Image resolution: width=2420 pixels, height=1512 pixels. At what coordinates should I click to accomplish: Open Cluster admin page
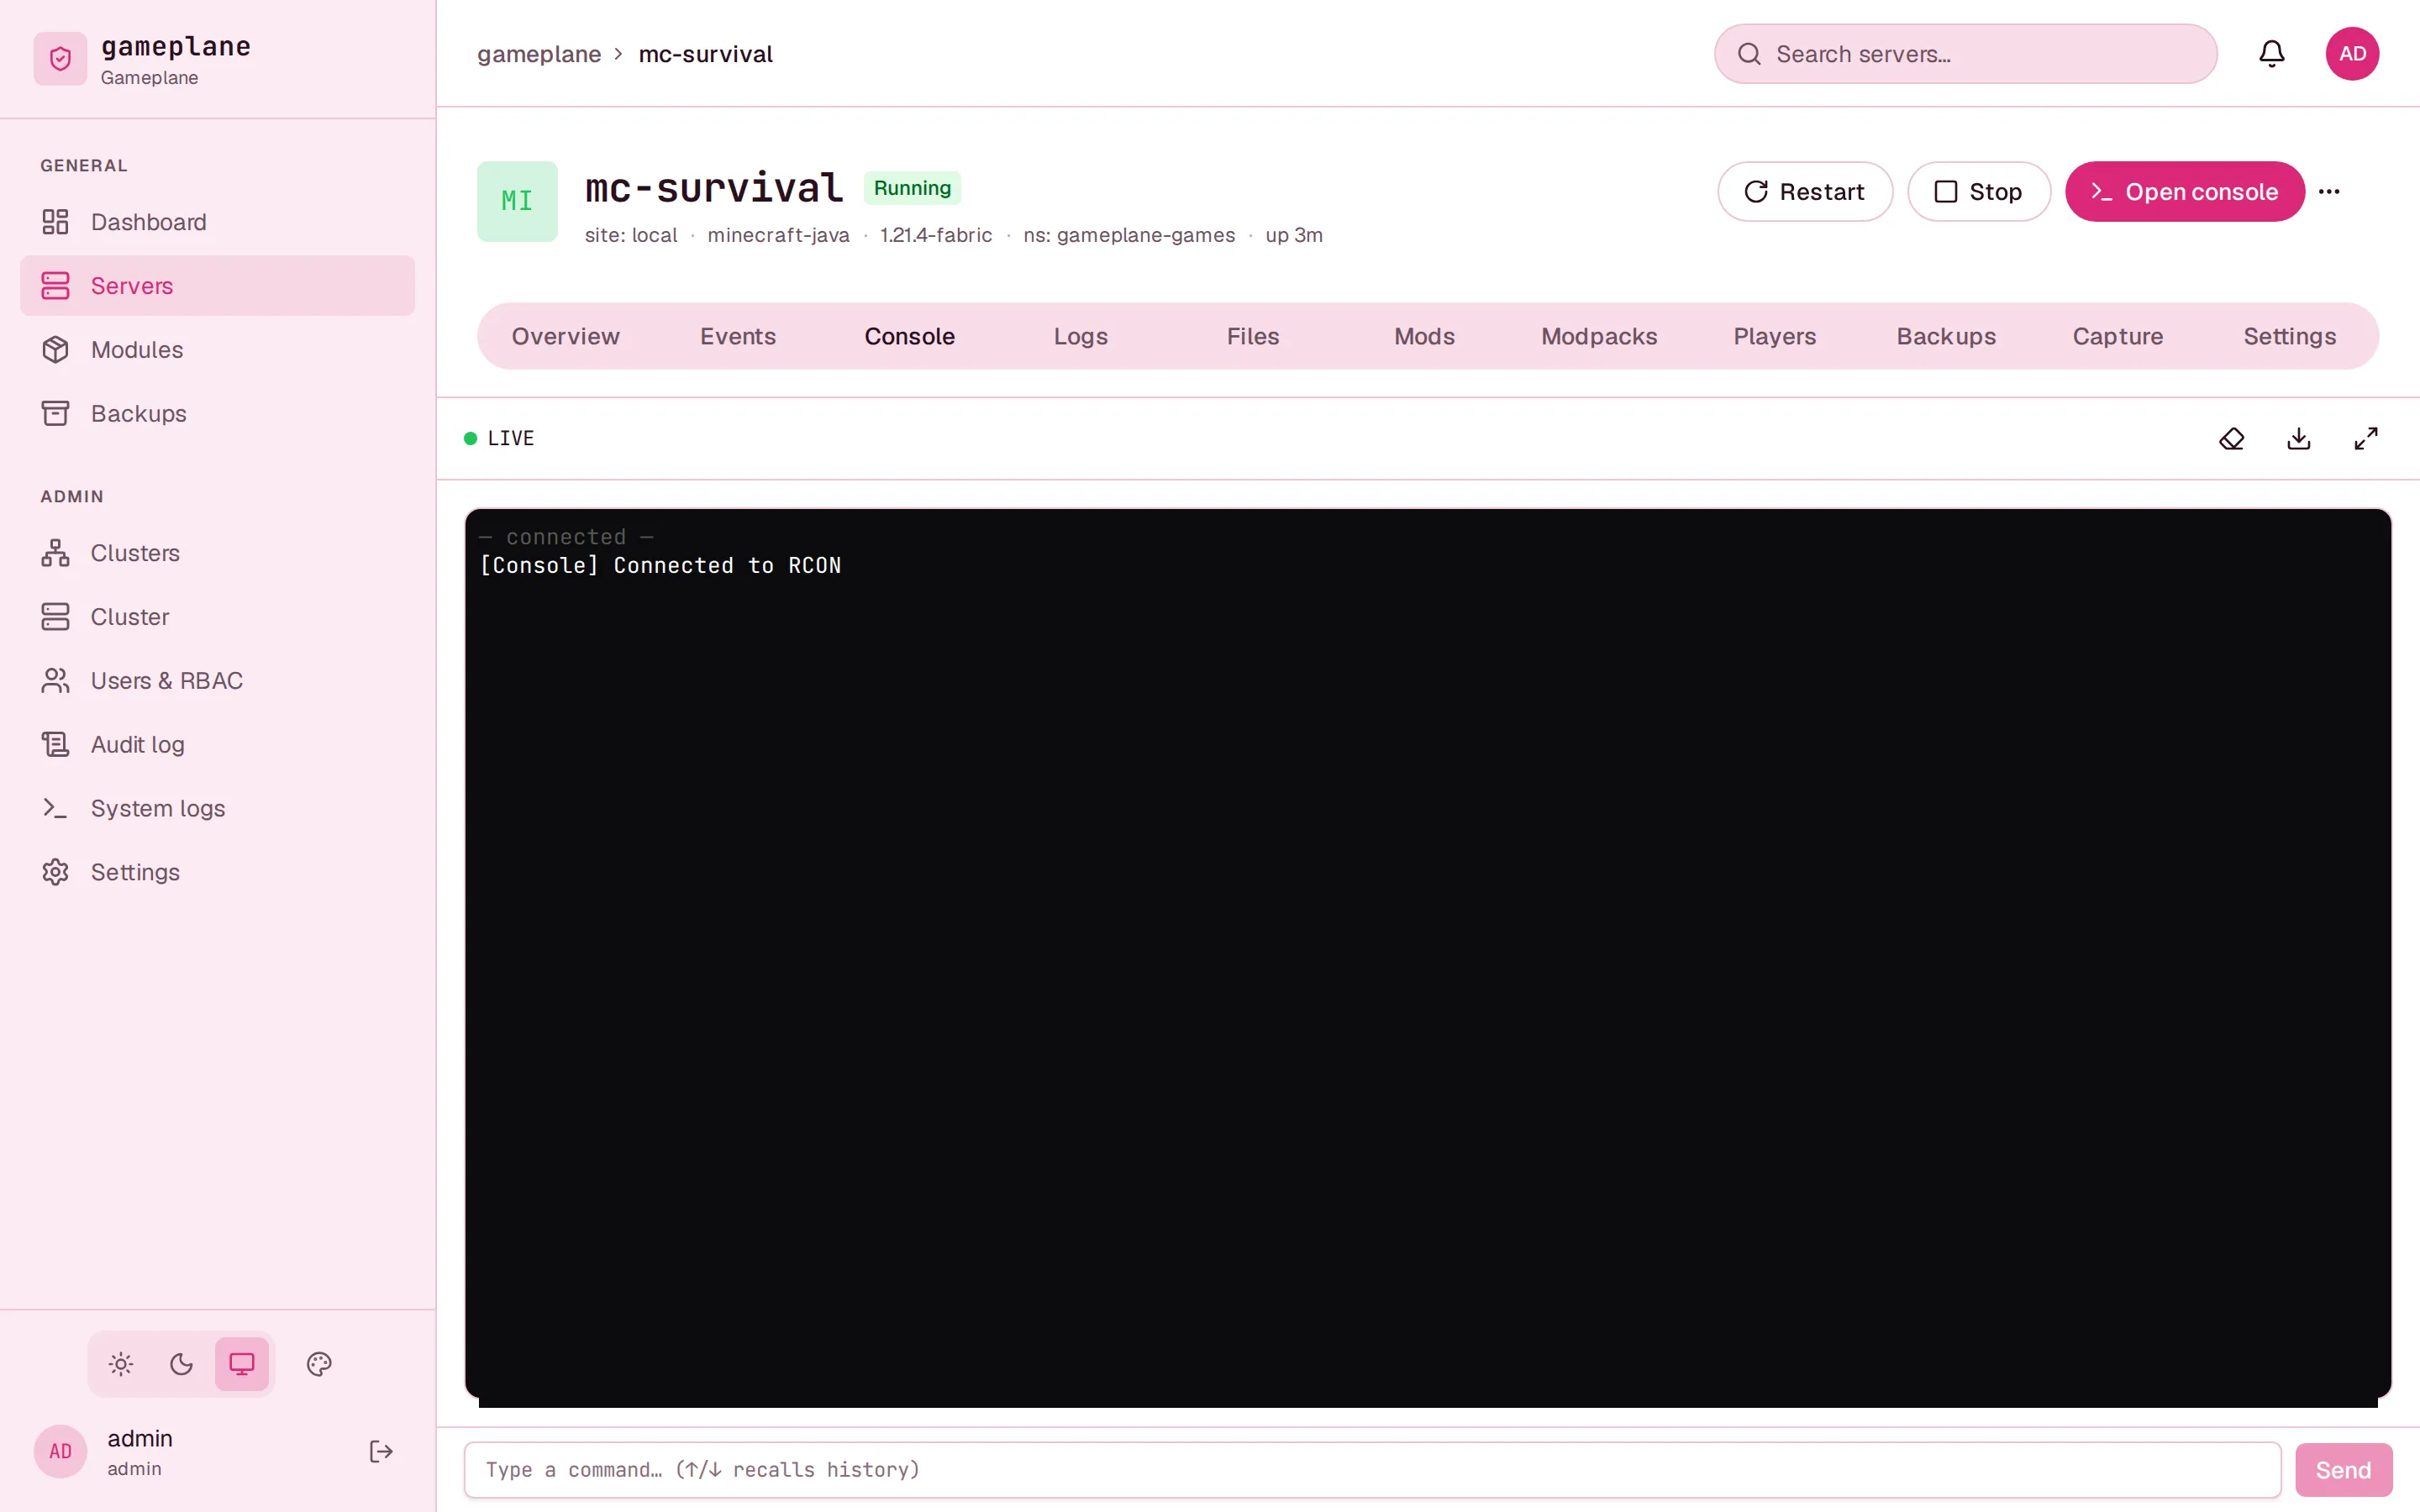pos(217,617)
